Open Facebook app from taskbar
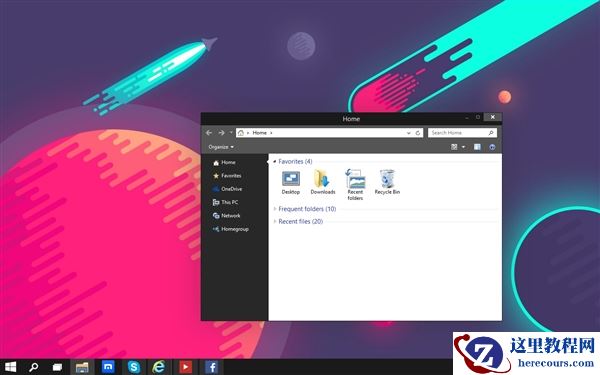 (212, 367)
